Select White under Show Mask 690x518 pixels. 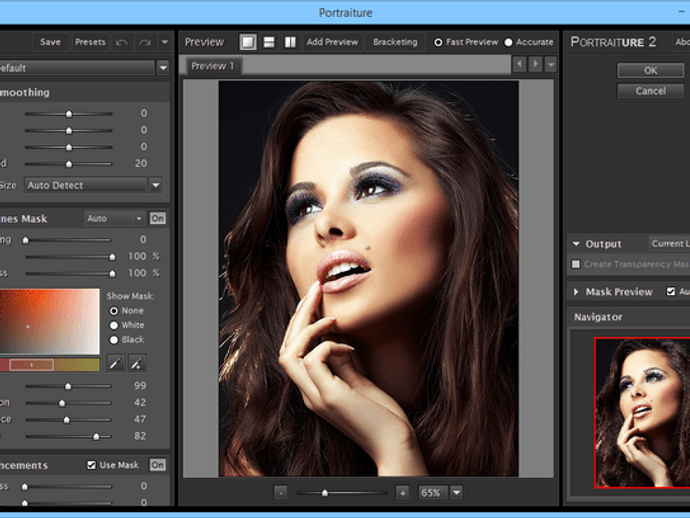pyautogui.click(x=113, y=325)
